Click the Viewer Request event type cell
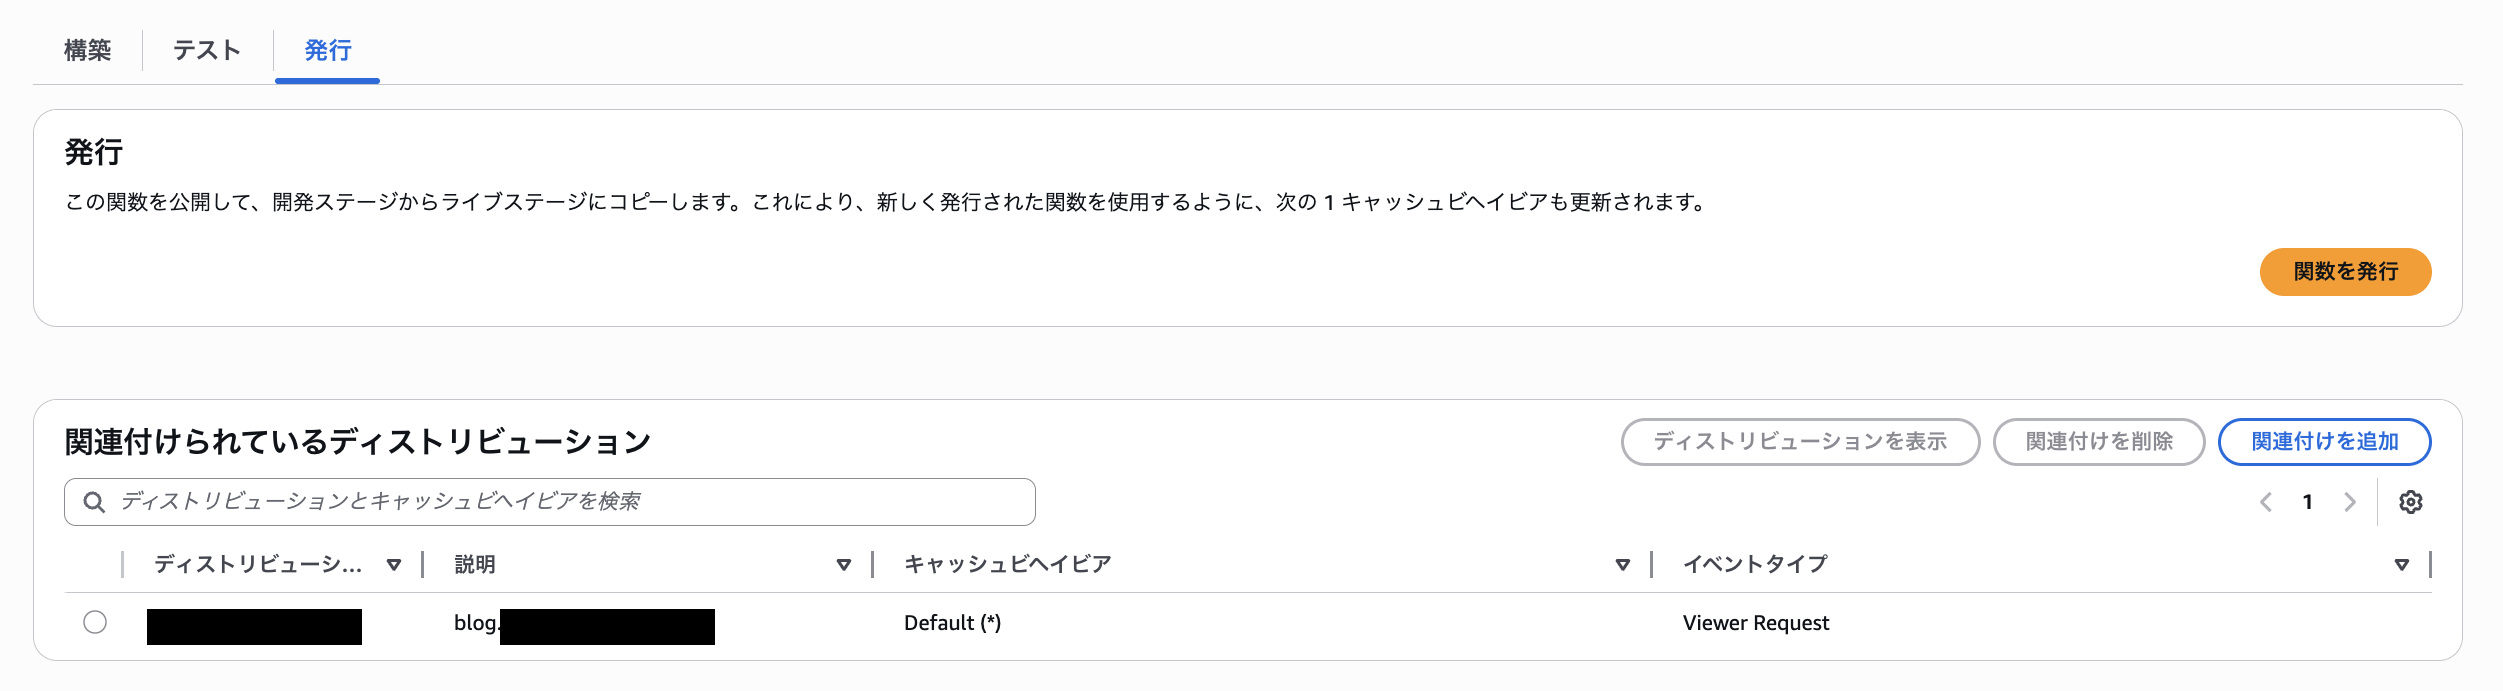 [x=1756, y=623]
